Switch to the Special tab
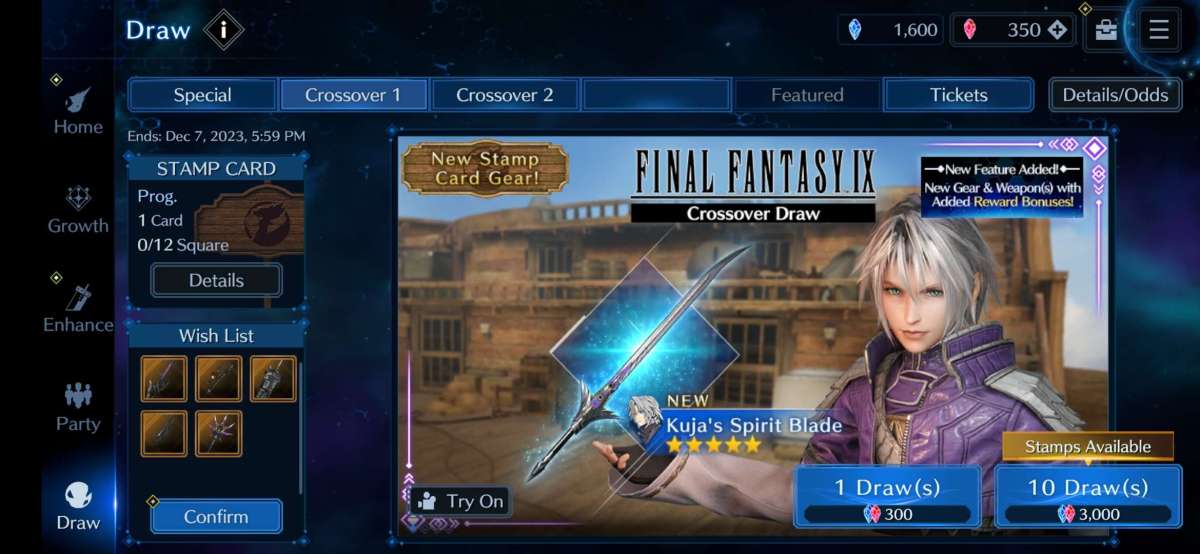1200x554 pixels. 203,95
